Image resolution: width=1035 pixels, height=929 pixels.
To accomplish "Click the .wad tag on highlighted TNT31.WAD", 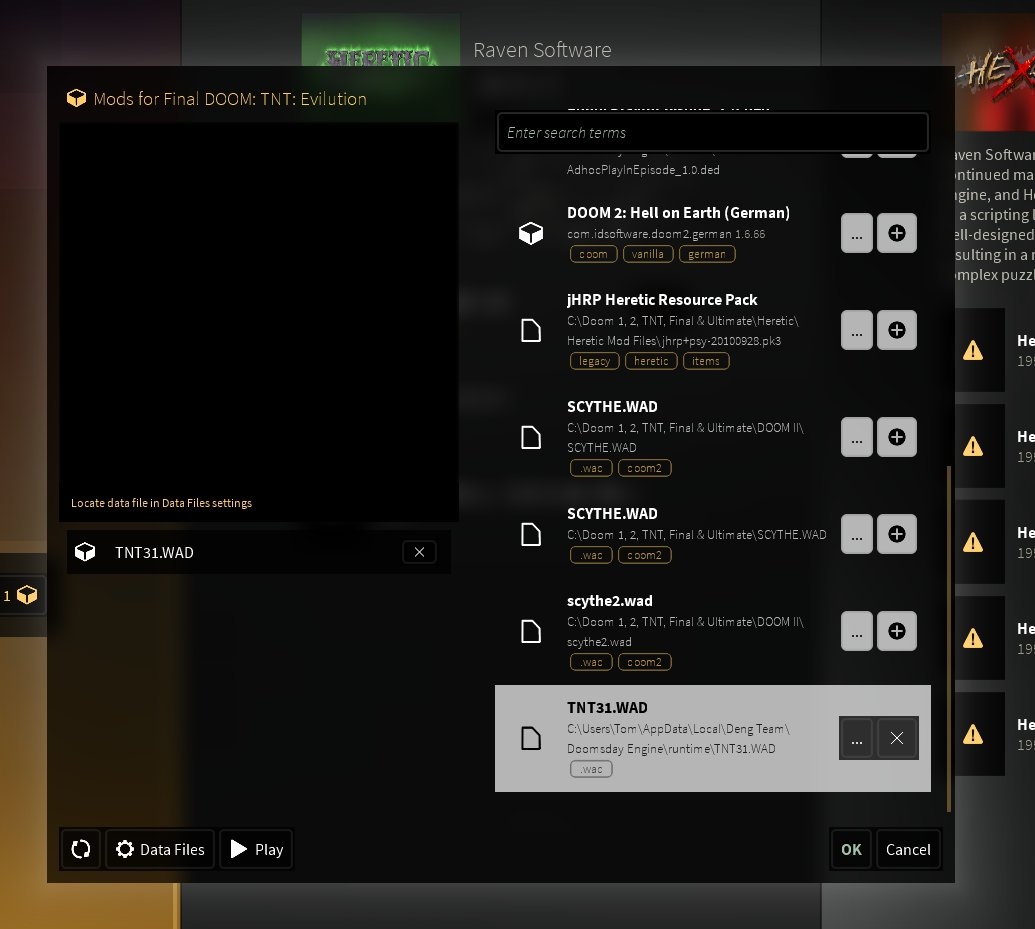I will coord(591,769).
